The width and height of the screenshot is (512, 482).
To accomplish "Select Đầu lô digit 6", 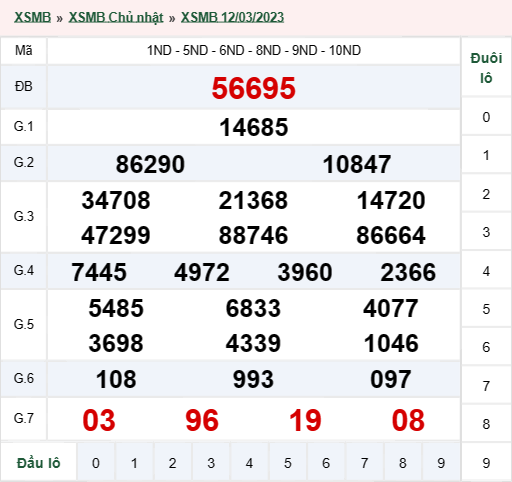I will click(326, 463).
